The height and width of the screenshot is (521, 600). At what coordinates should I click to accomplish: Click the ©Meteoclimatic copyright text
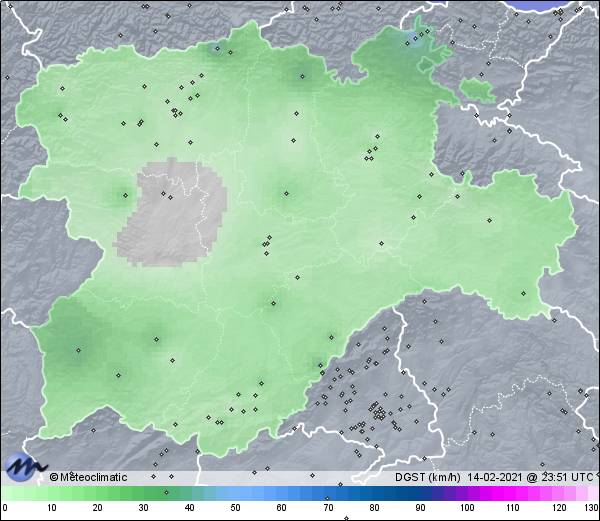pyautogui.click(x=88, y=477)
